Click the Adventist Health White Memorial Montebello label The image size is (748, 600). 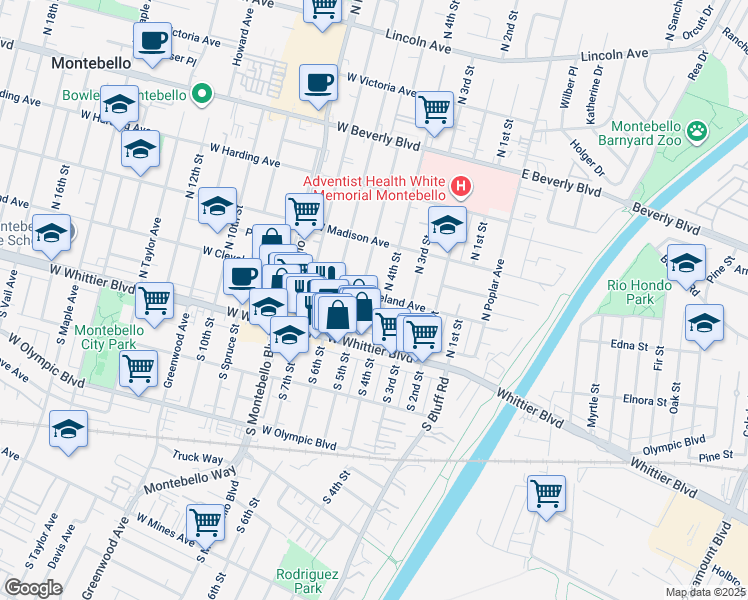tap(375, 188)
